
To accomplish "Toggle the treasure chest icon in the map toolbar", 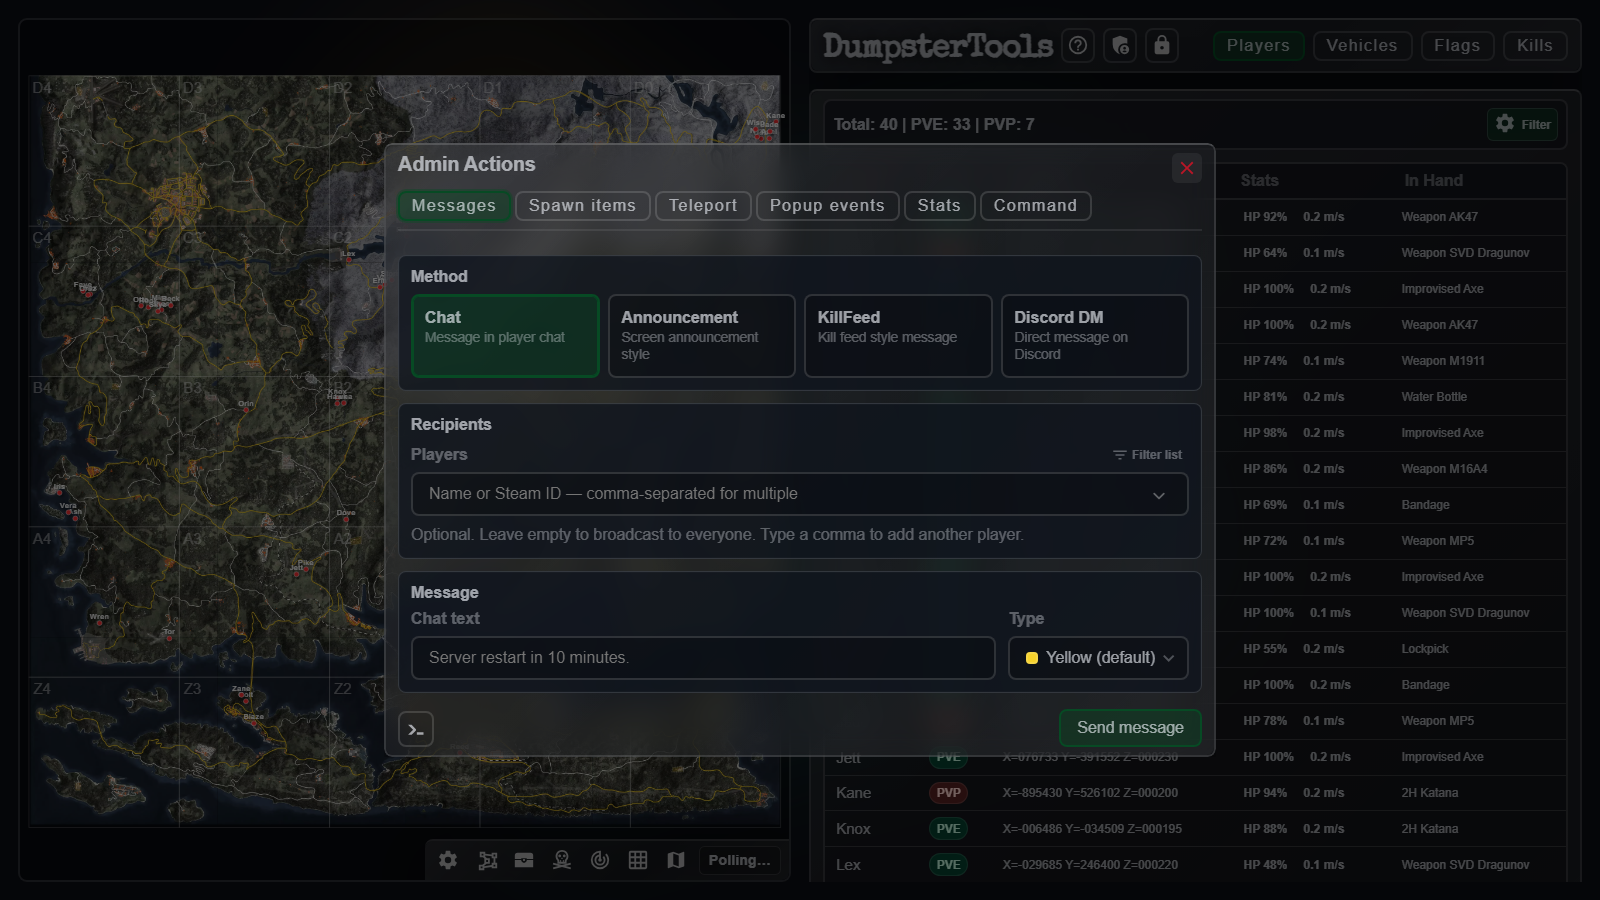I will (x=524, y=860).
